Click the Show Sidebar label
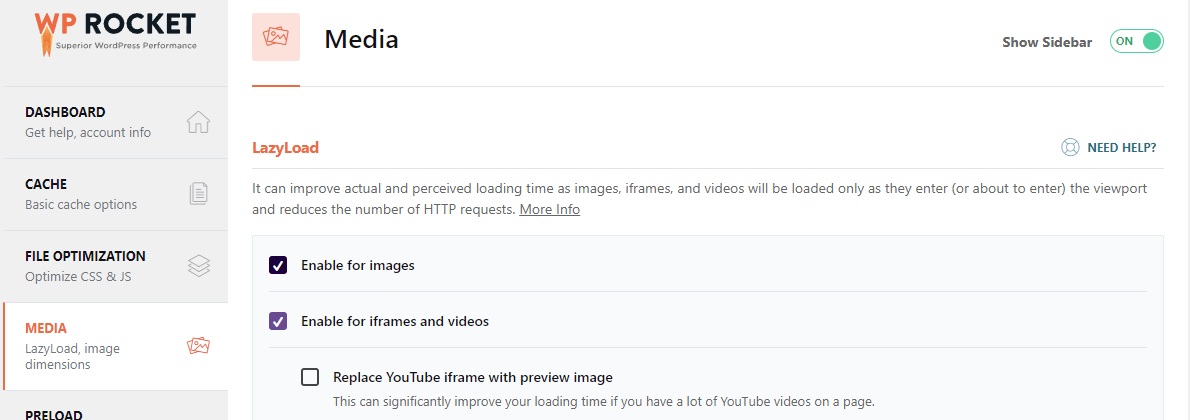This screenshot has height=420, width=1190. click(x=1047, y=43)
